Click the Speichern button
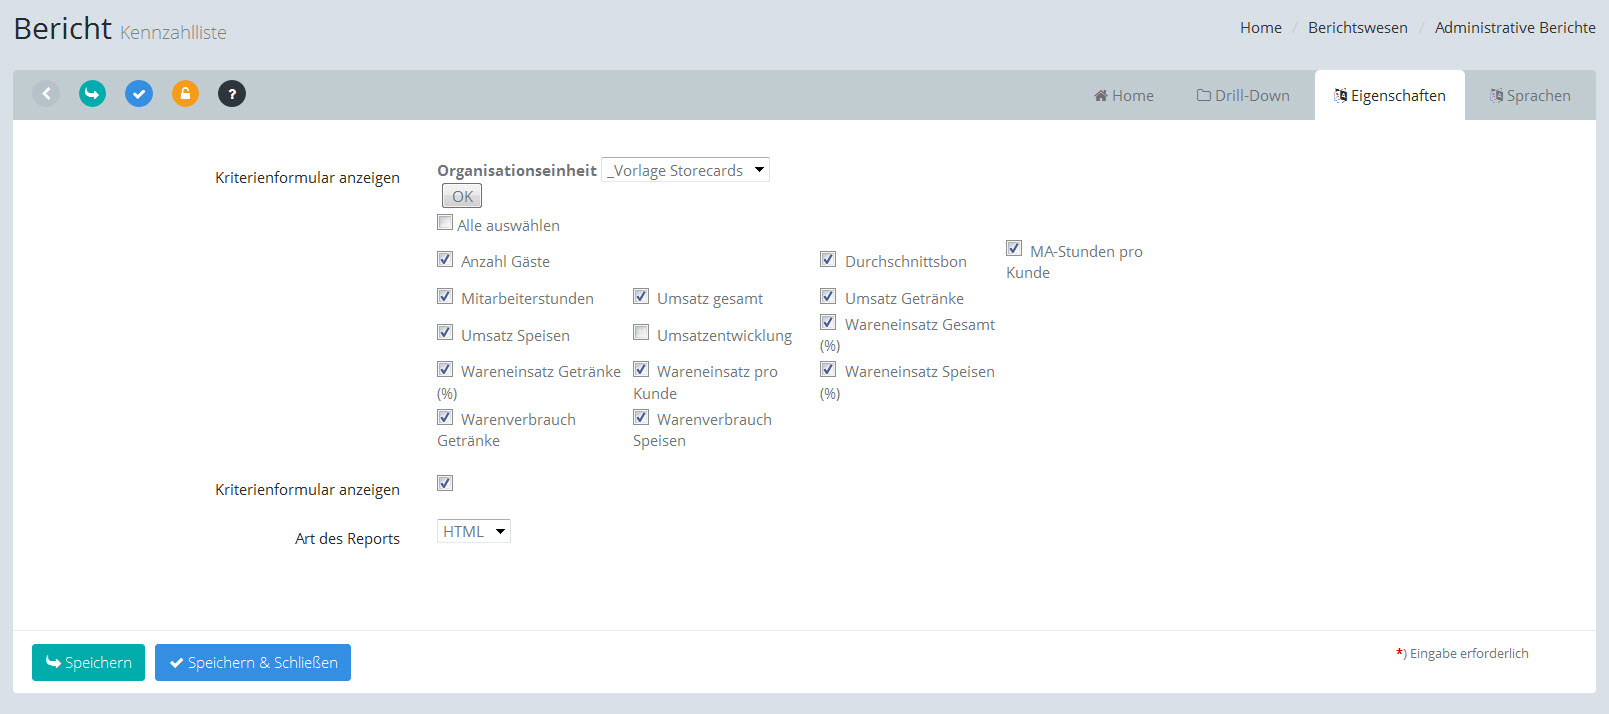1609x714 pixels. (88, 663)
